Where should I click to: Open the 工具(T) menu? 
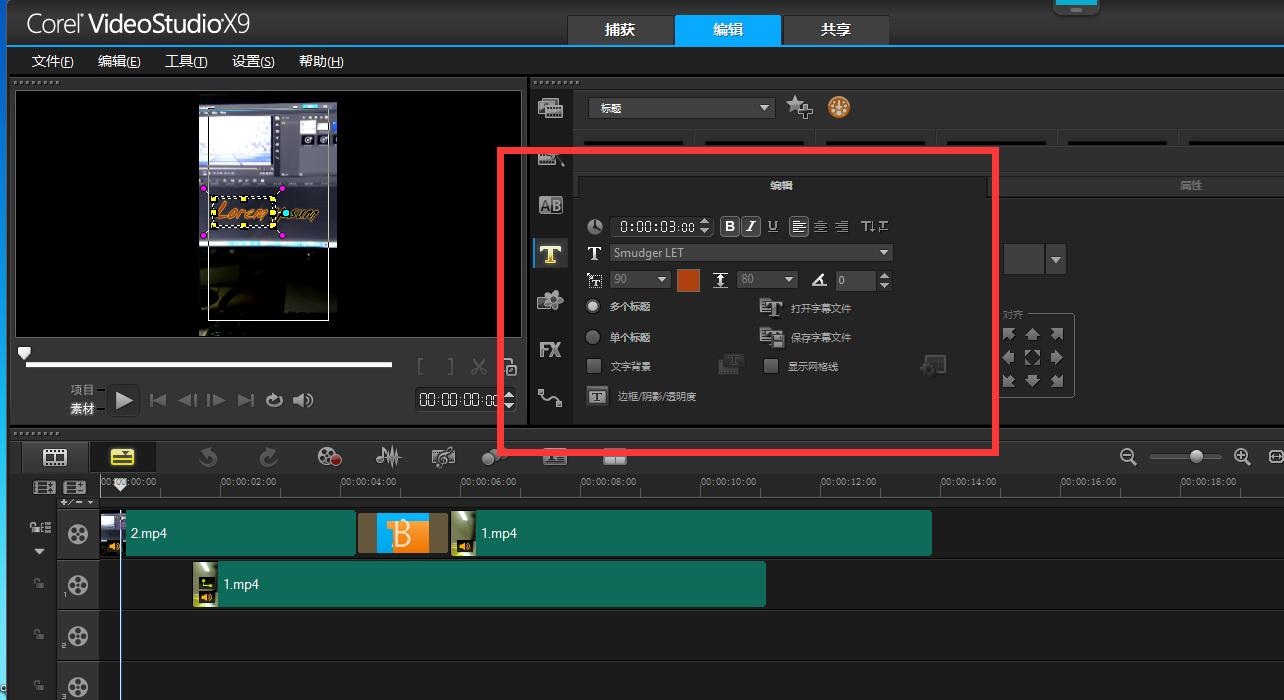pos(186,62)
